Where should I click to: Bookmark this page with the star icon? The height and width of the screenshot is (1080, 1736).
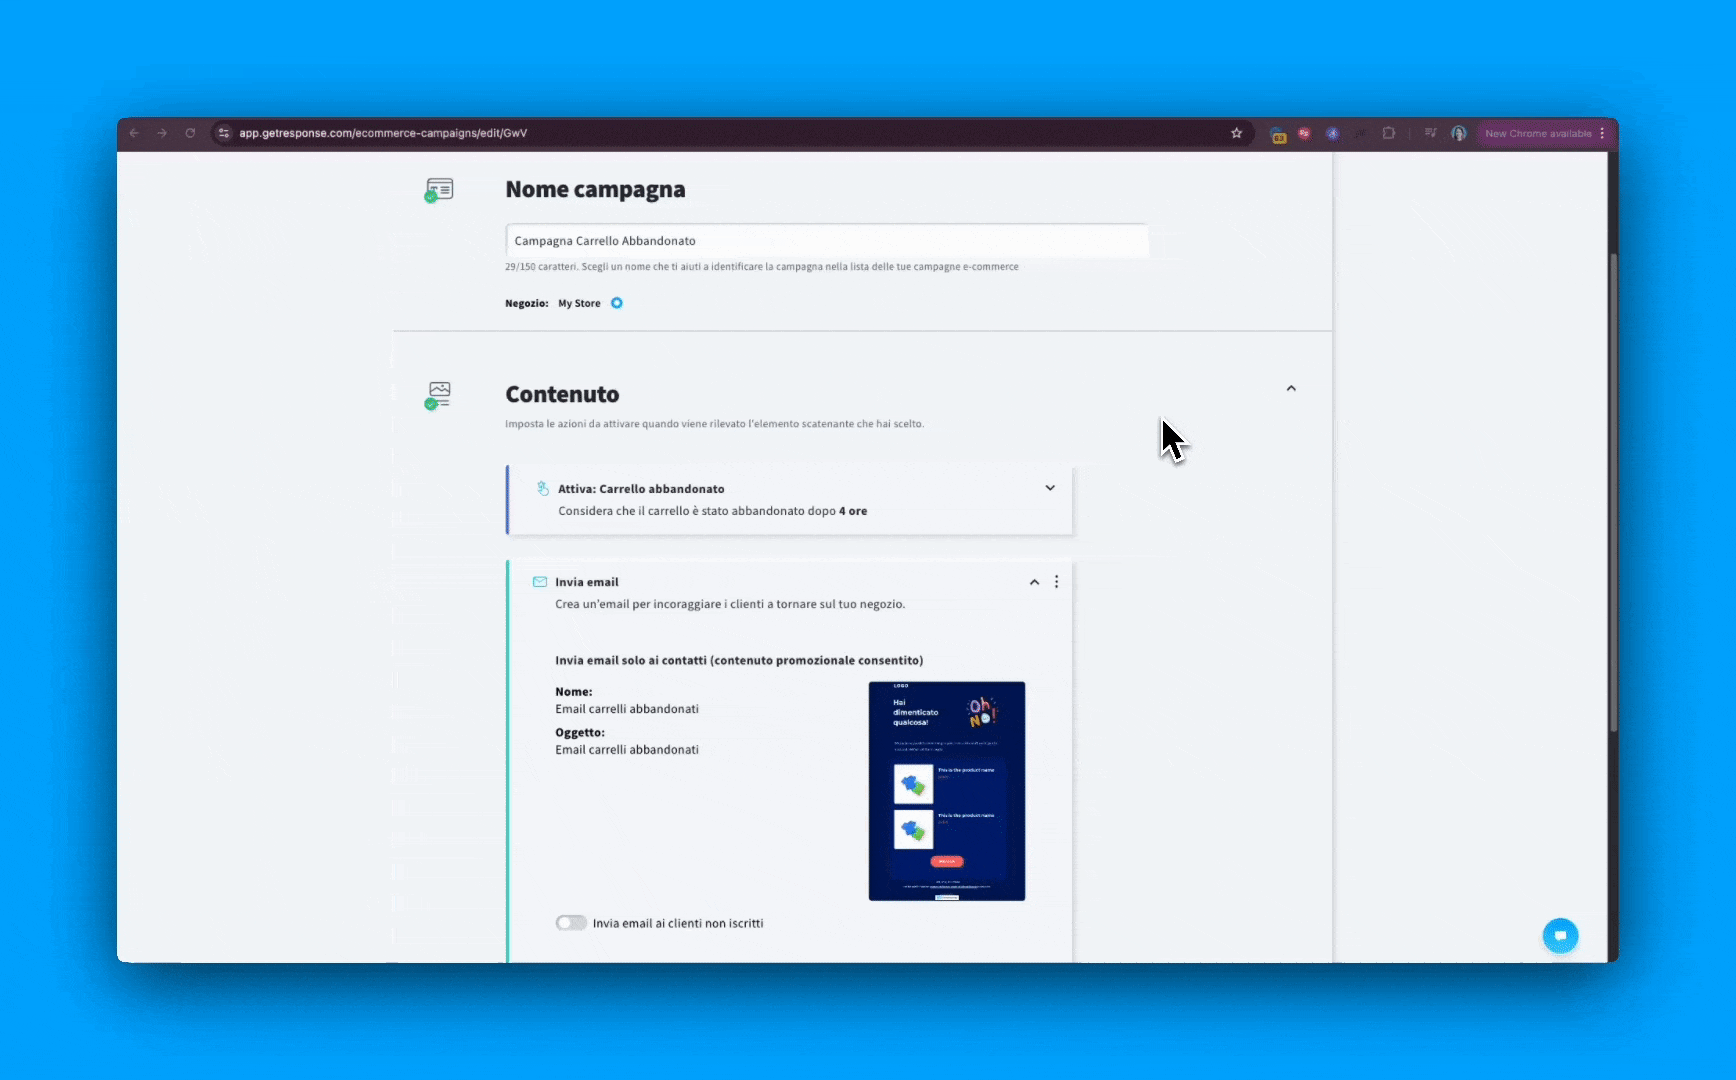click(1236, 133)
